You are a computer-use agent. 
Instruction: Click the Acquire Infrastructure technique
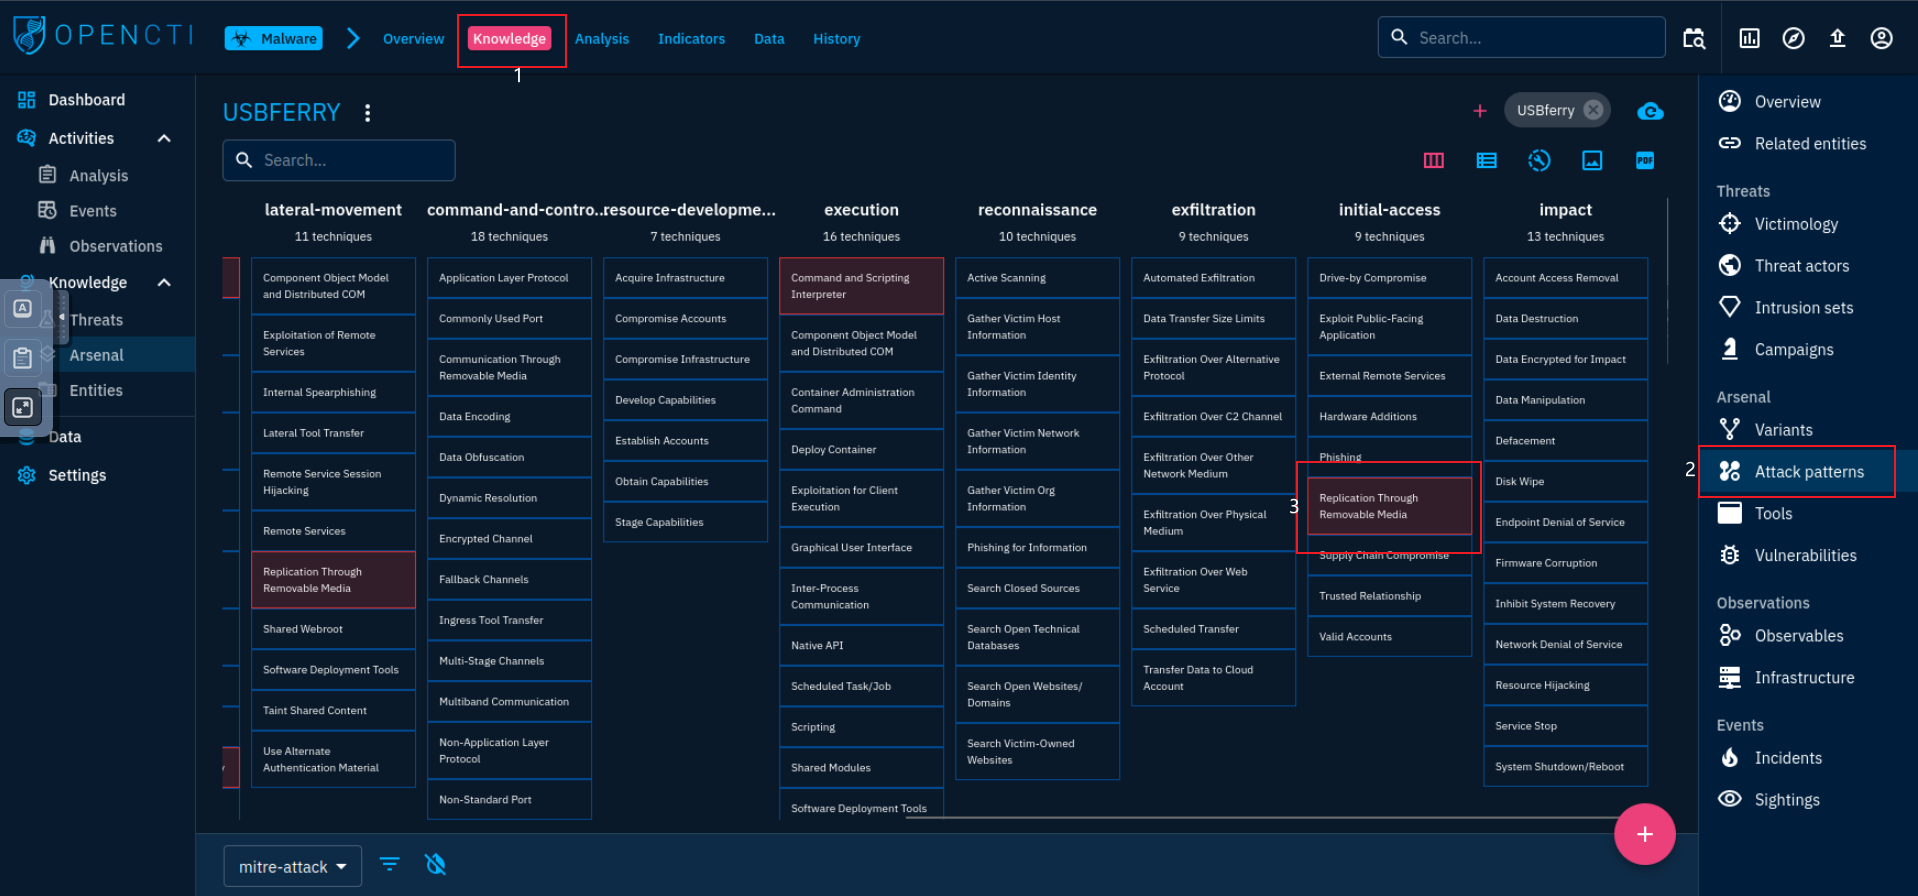pyautogui.click(x=685, y=278)
